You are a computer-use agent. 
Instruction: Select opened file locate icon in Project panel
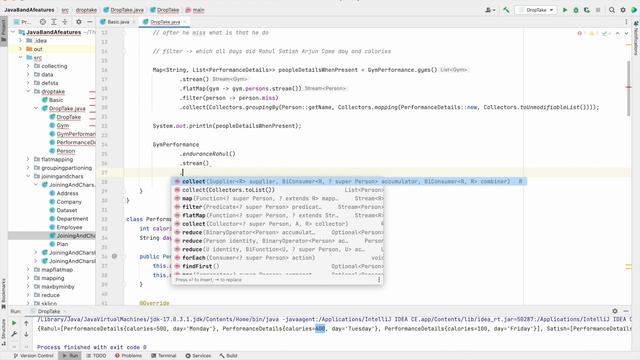tap(43, 22)
